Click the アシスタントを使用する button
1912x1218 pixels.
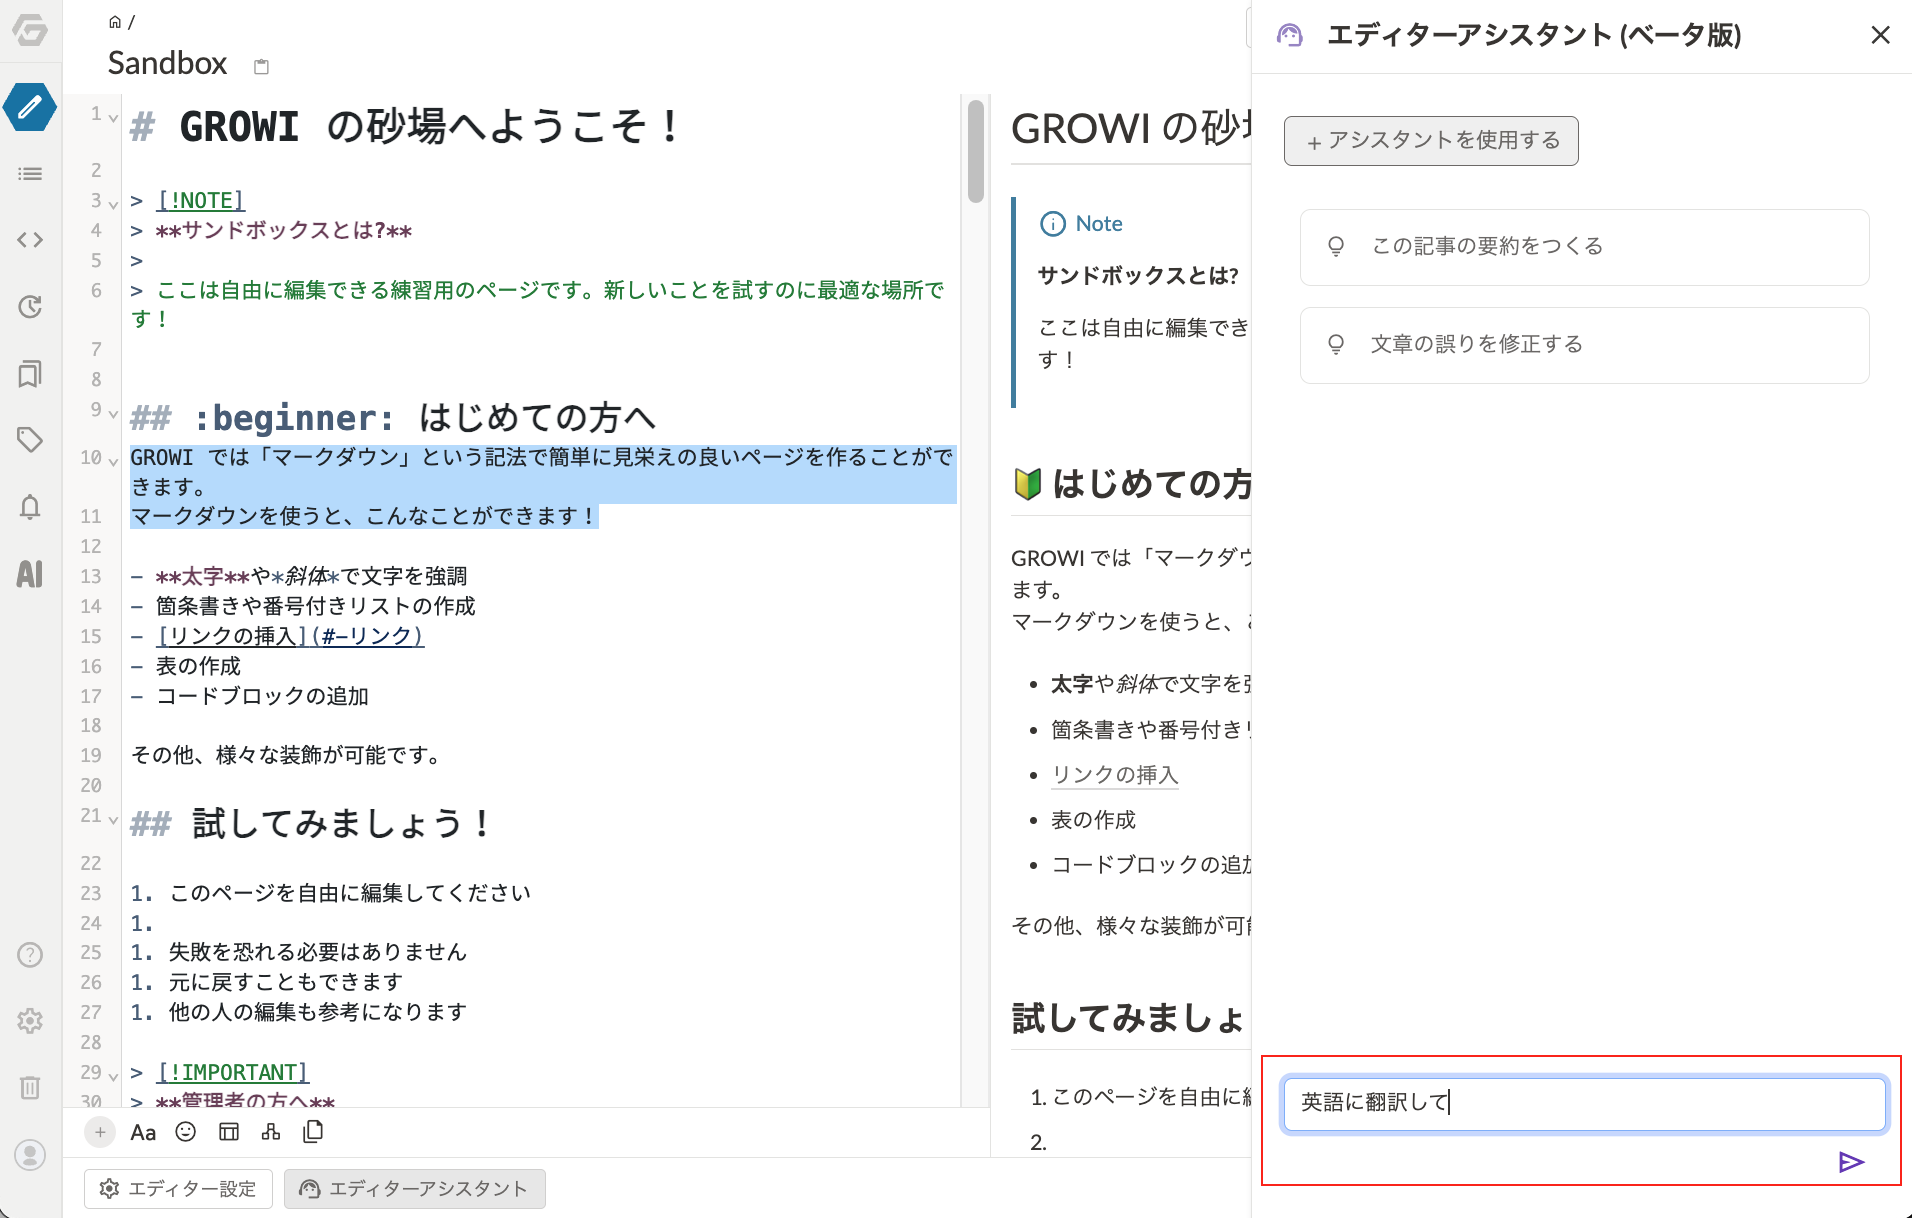pyautogui.click(x=1431, y=141)
